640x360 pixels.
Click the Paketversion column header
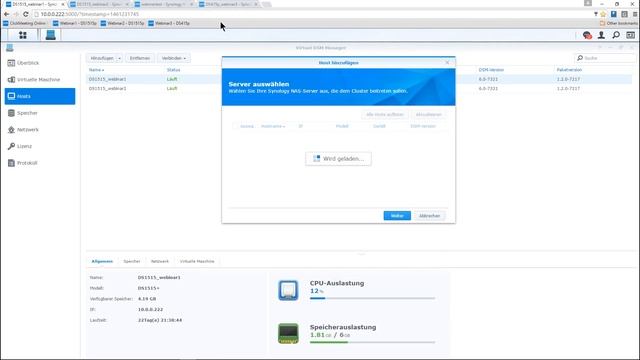pyautogui.click(x=569, y=70)
